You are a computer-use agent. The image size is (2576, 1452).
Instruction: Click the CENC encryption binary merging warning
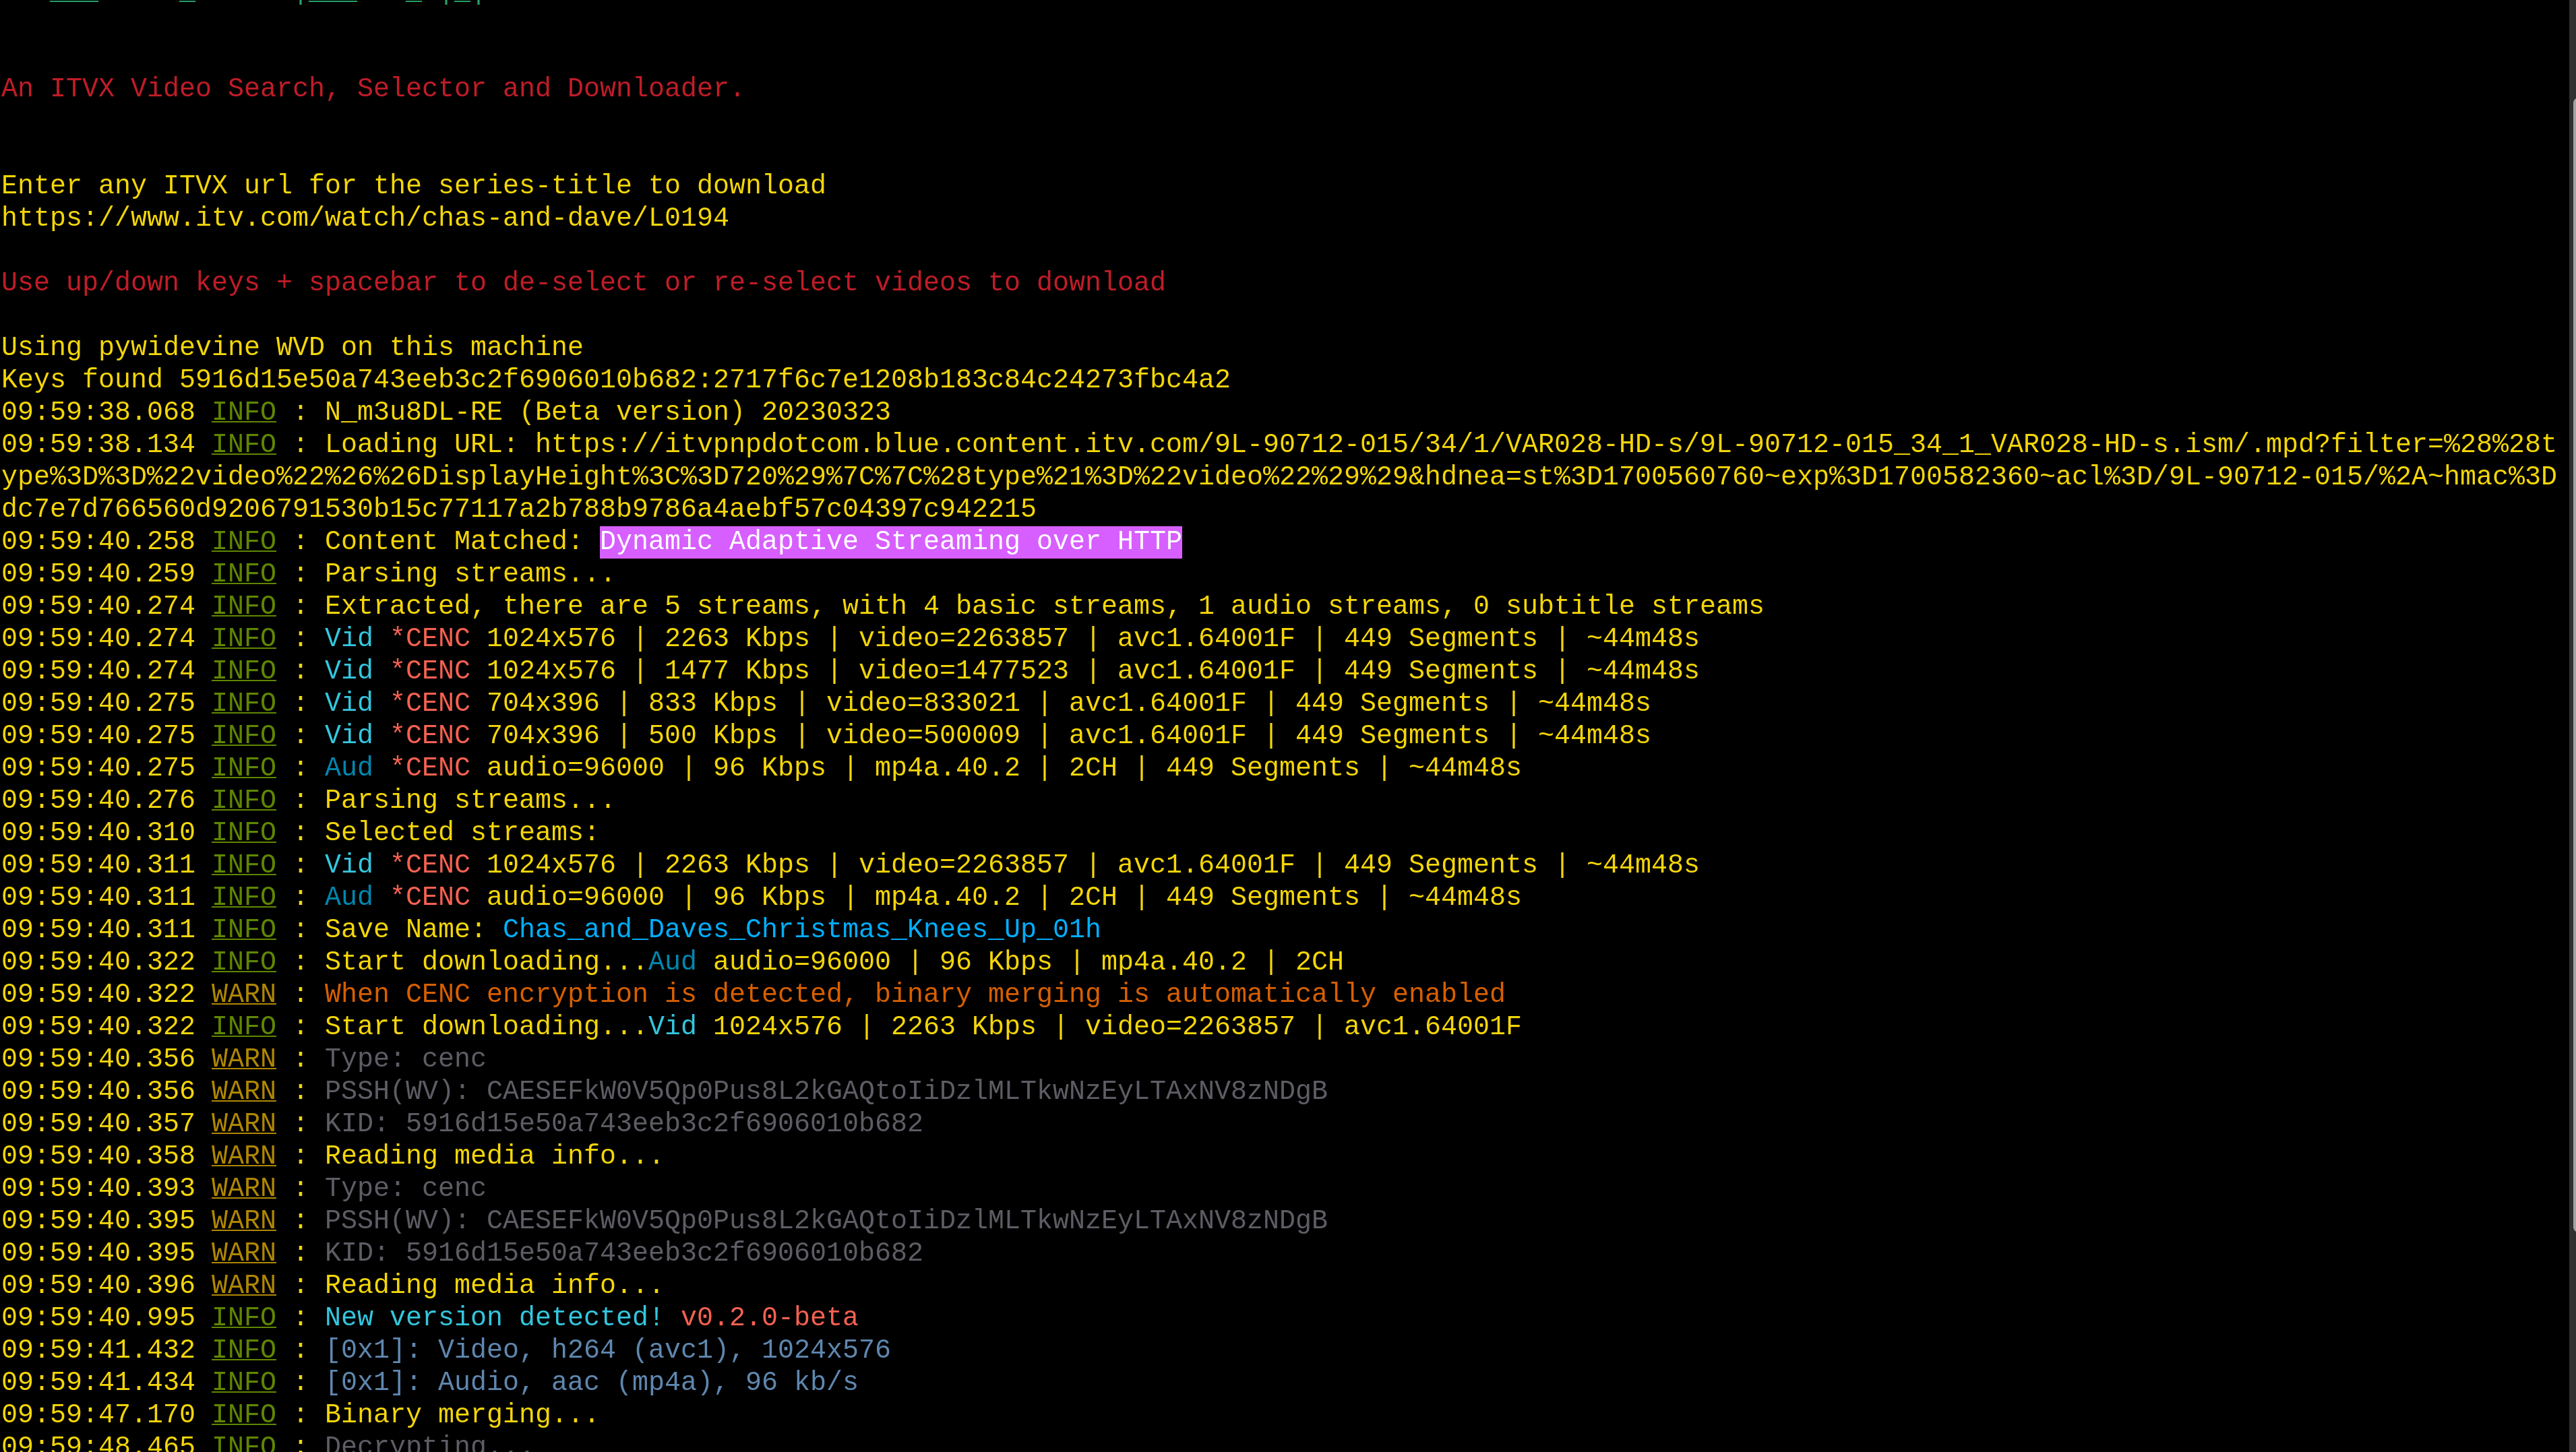click(914, 994)
